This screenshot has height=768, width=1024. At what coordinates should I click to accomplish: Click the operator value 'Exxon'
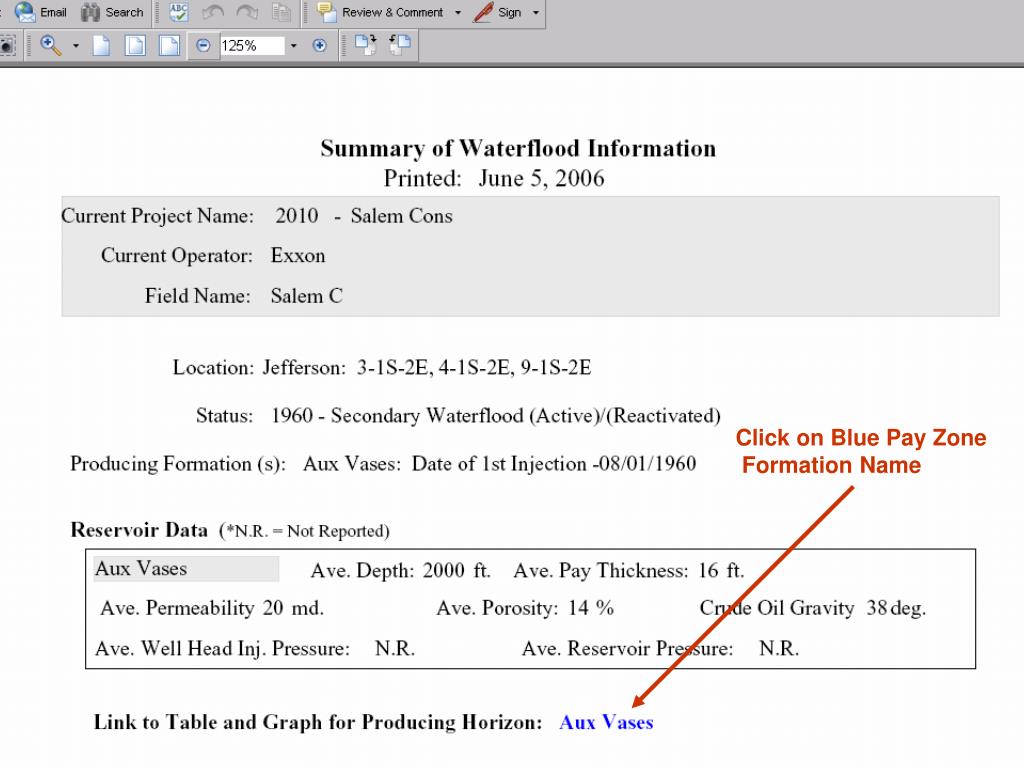point(298,255)
